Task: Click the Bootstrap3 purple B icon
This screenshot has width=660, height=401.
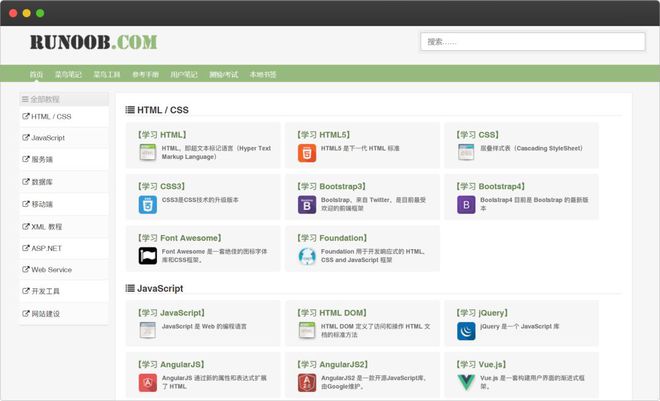Action: pyautogui.click(x=307, y=204)
